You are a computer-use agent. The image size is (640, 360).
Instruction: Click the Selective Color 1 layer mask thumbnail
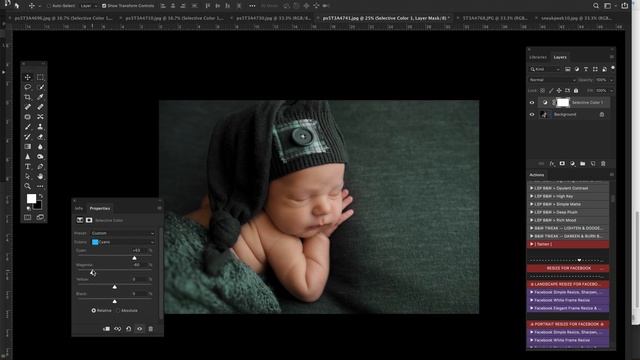563,103
